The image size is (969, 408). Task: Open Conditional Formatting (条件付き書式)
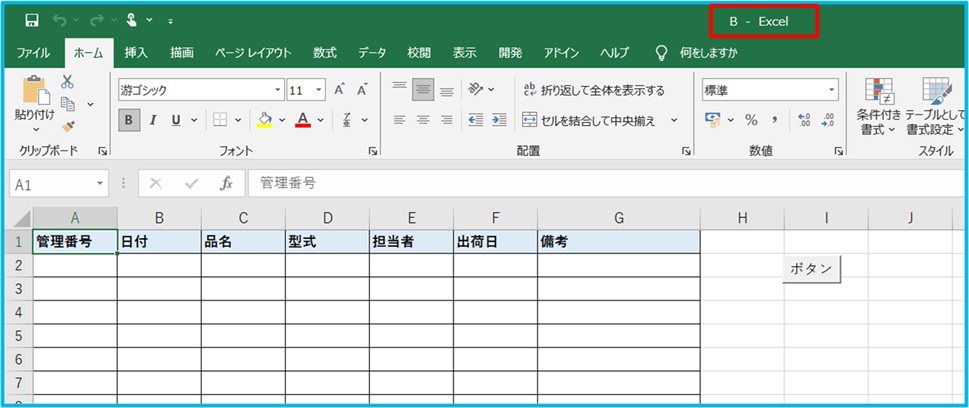point(877,110)
